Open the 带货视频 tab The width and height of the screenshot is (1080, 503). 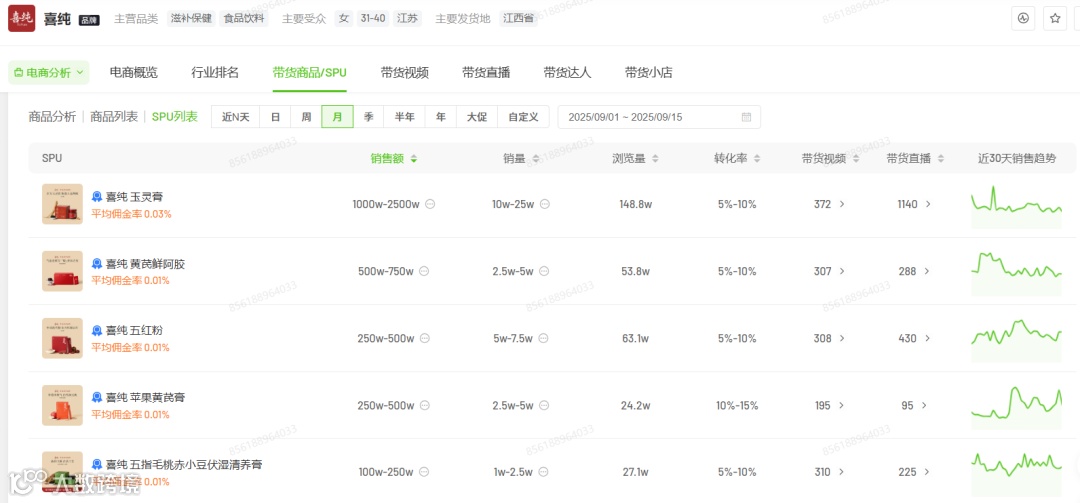[405, 72]
